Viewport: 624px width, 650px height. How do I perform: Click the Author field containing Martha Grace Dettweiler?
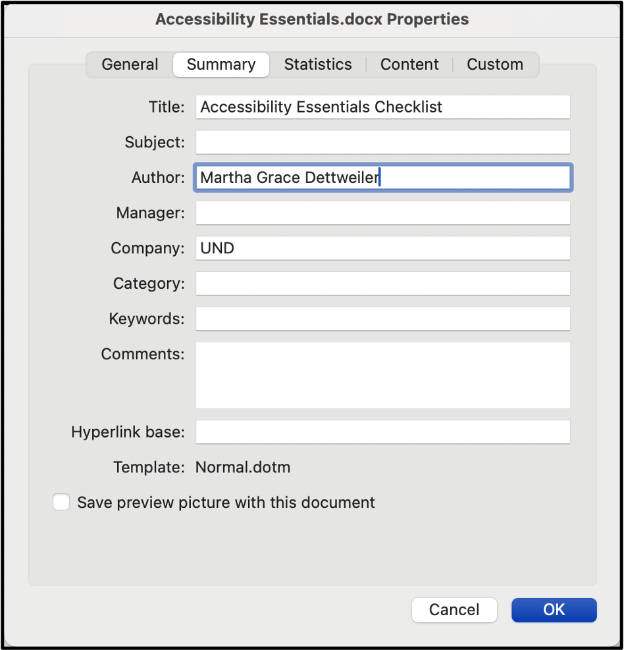tap(382, 178)
